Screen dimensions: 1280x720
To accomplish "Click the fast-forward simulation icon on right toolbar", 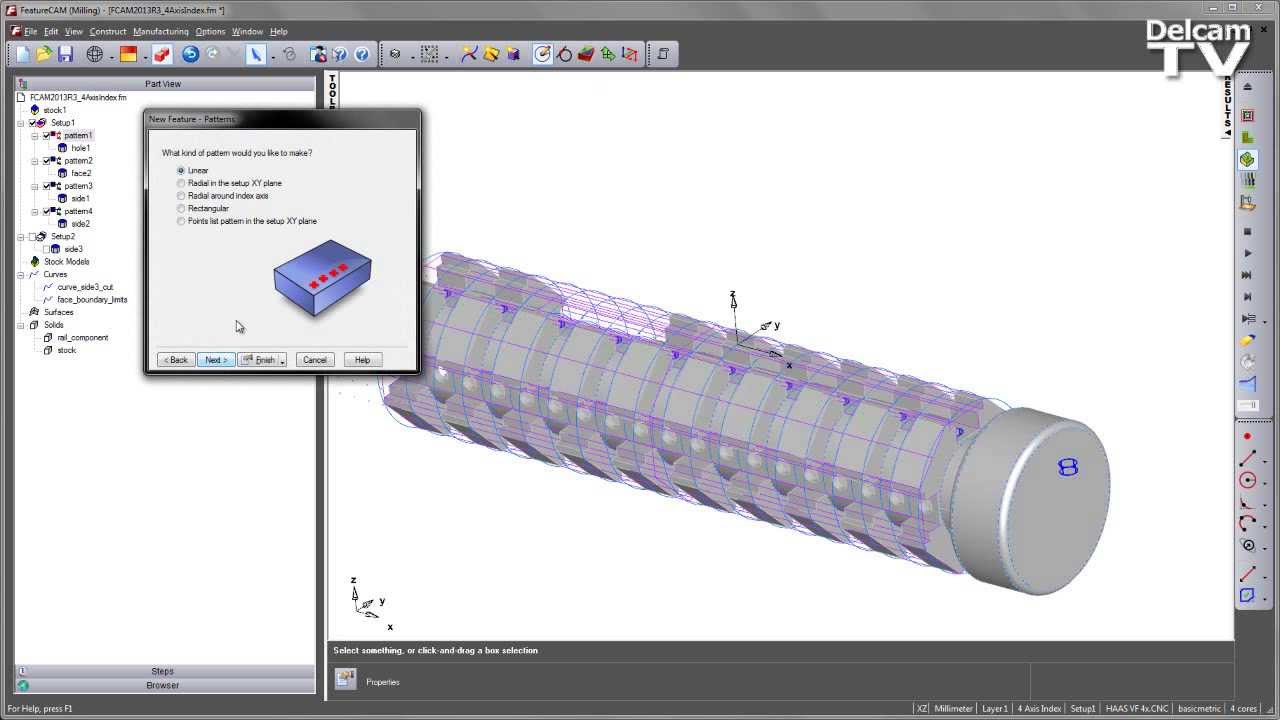I will 1247,275.
